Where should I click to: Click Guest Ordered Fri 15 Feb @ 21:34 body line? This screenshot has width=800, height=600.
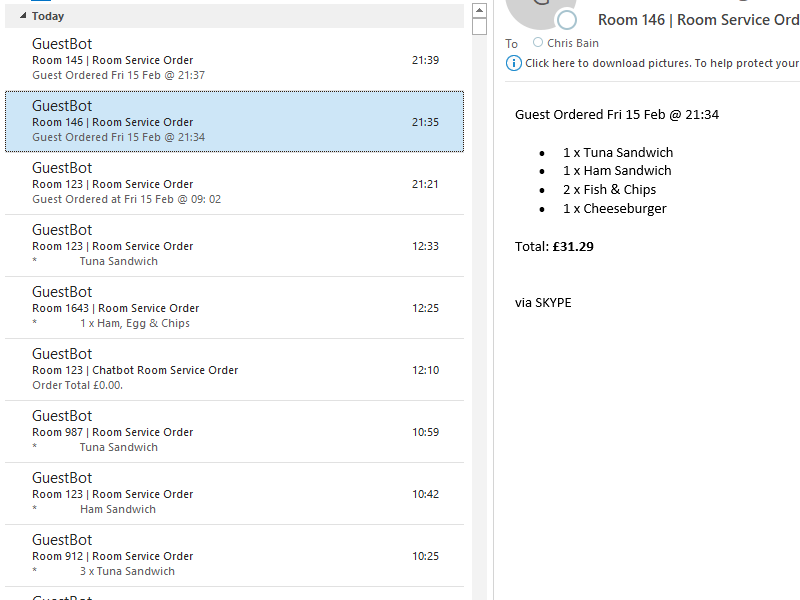[x=617, y=114]
